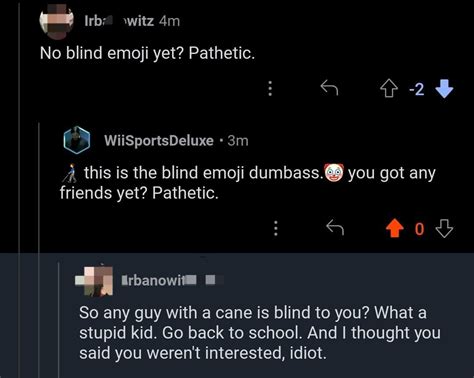Upvote the 'No blind emoji yet' comment

(389, 89)
